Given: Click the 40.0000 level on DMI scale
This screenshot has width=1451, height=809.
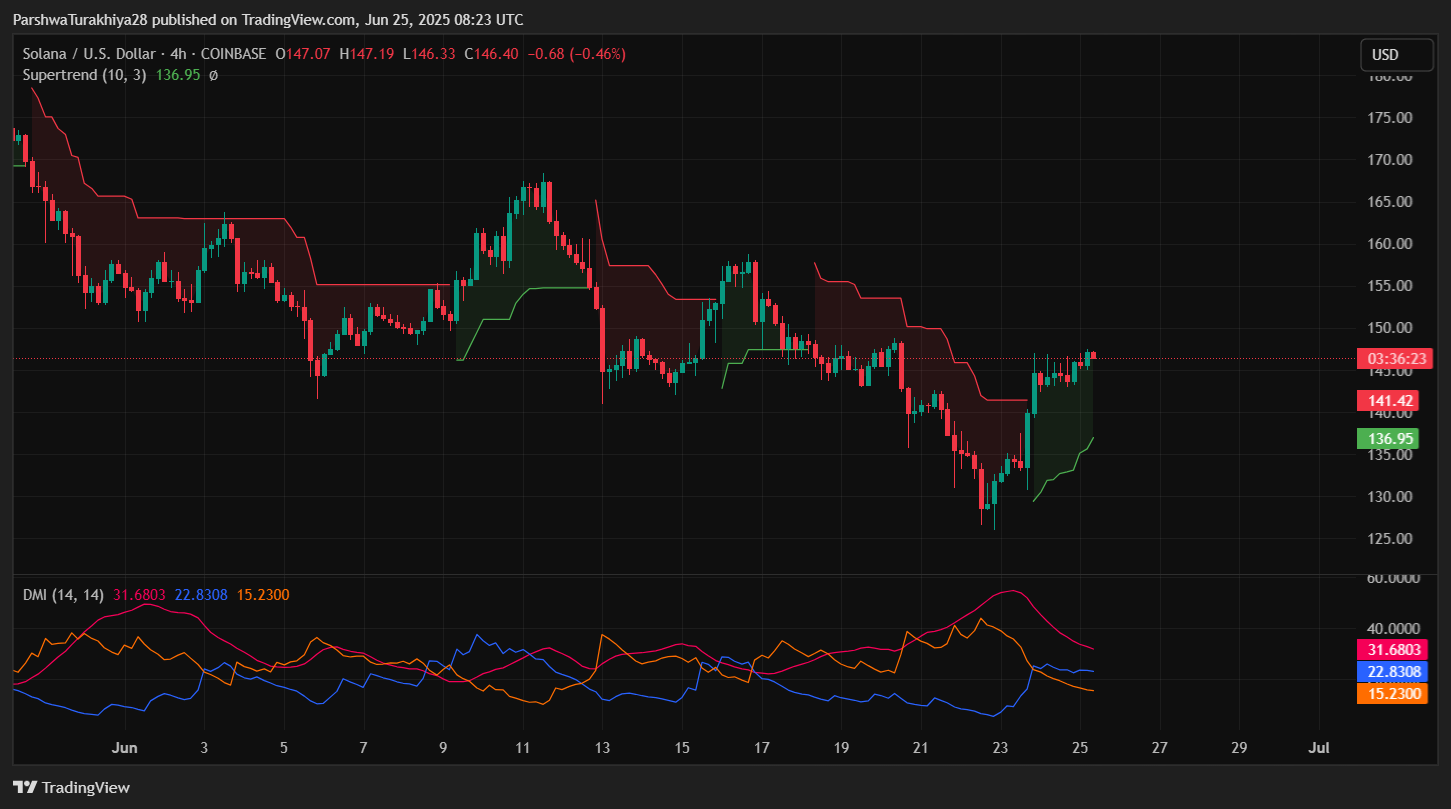Looking at the screenshot, I should (1391, 628).
